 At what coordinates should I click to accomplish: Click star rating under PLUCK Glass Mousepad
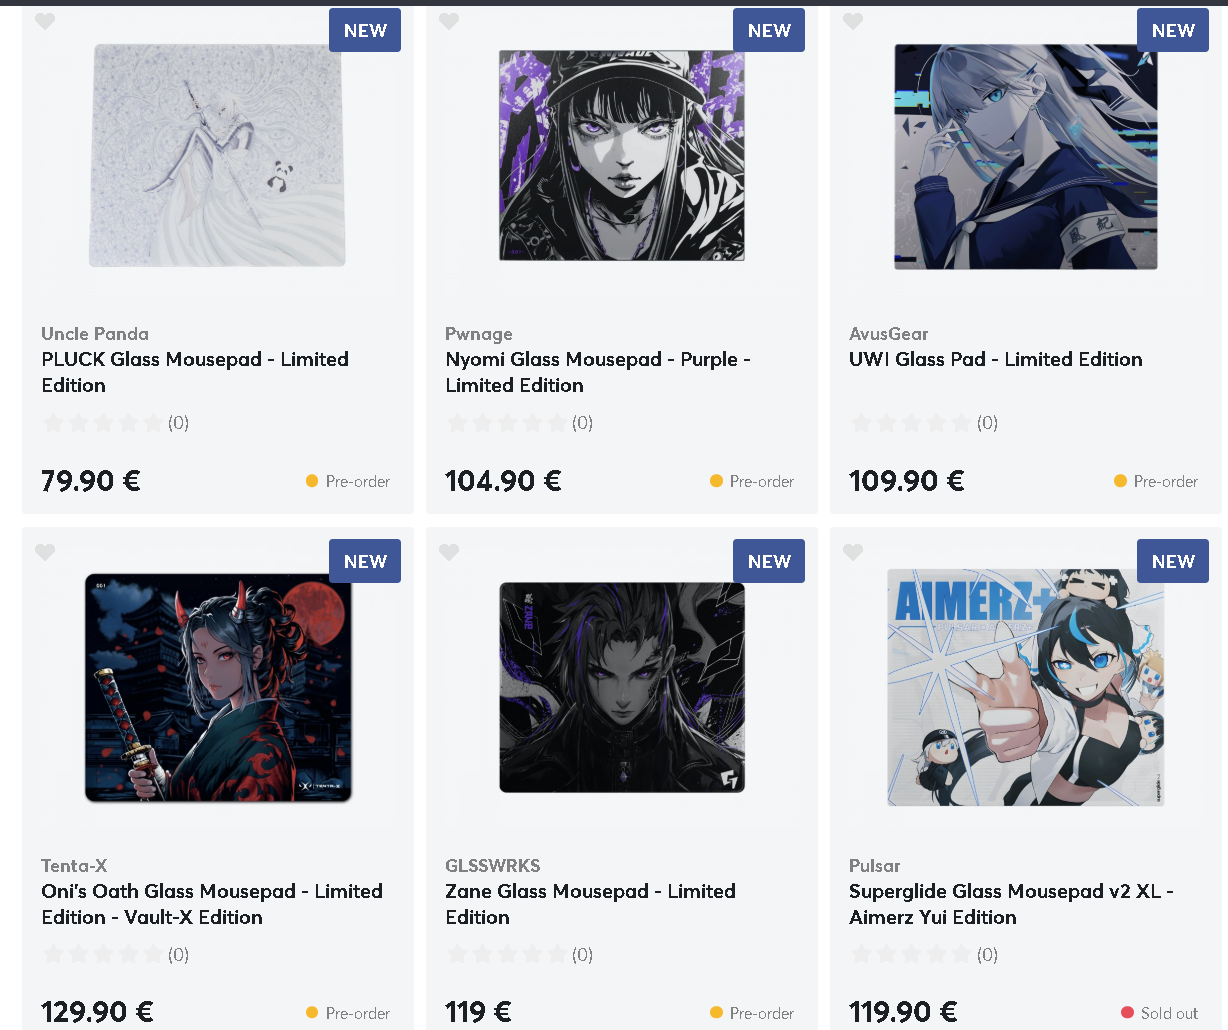[103, 423]
